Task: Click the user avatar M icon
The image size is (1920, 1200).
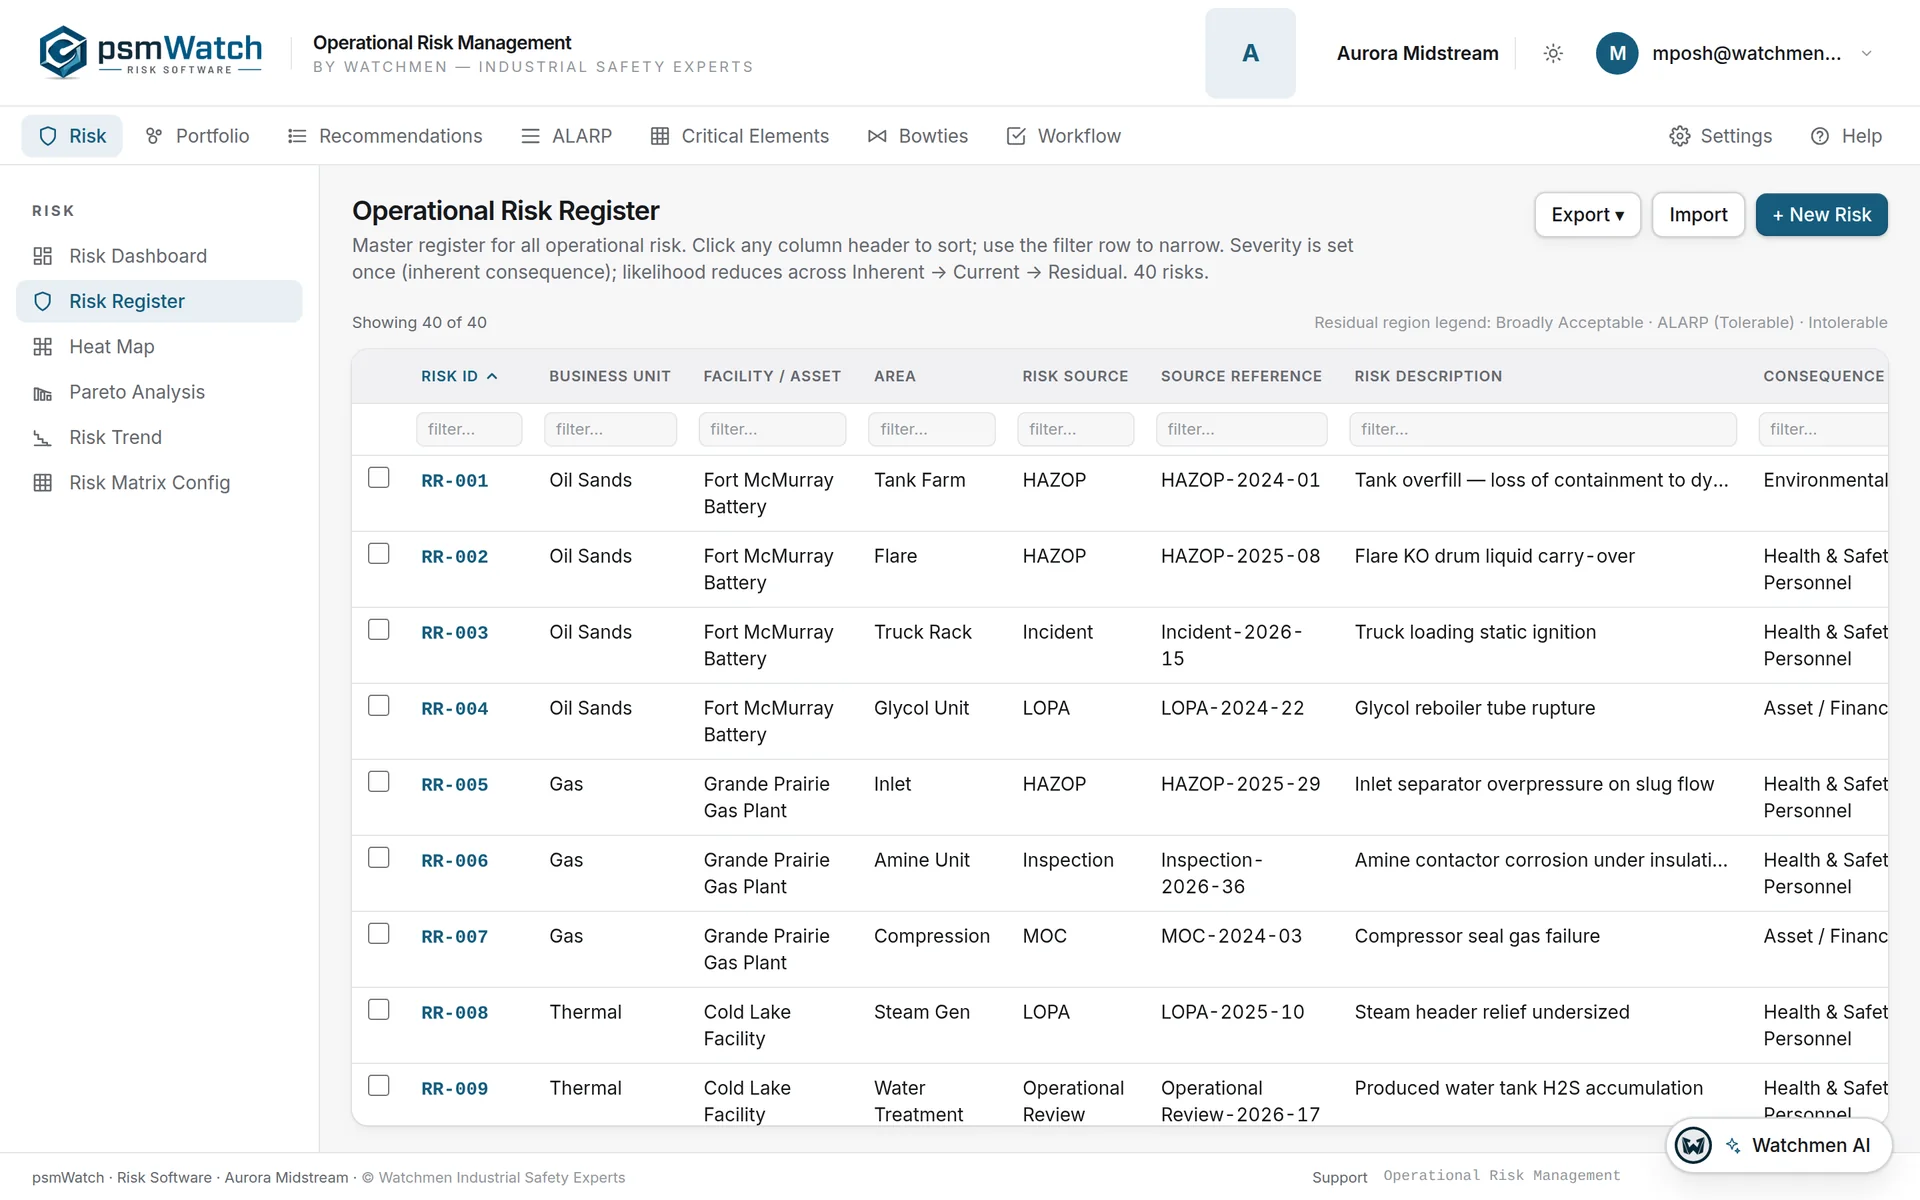Action: 1617,53
